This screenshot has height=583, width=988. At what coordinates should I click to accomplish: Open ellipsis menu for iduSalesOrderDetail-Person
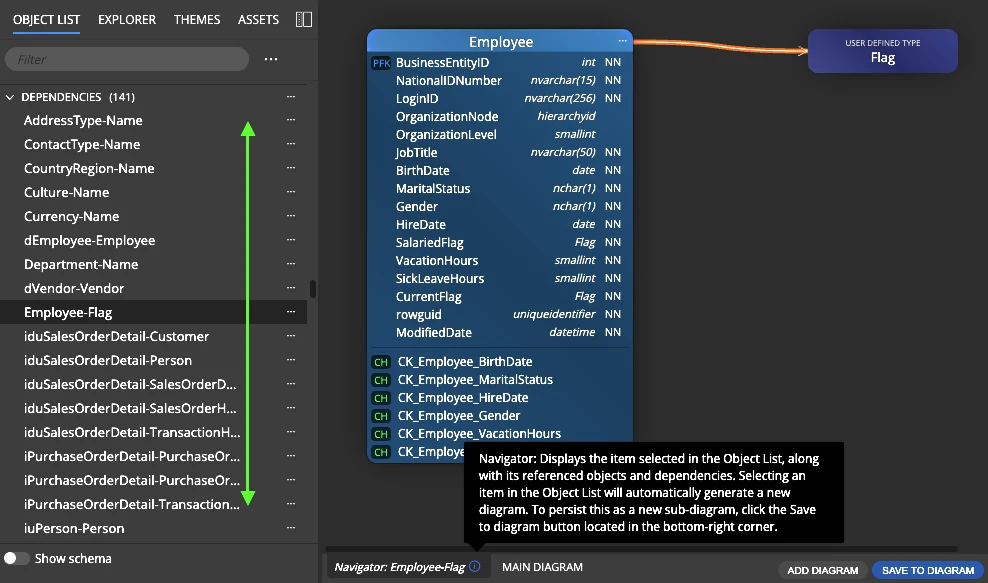[290, 359]
